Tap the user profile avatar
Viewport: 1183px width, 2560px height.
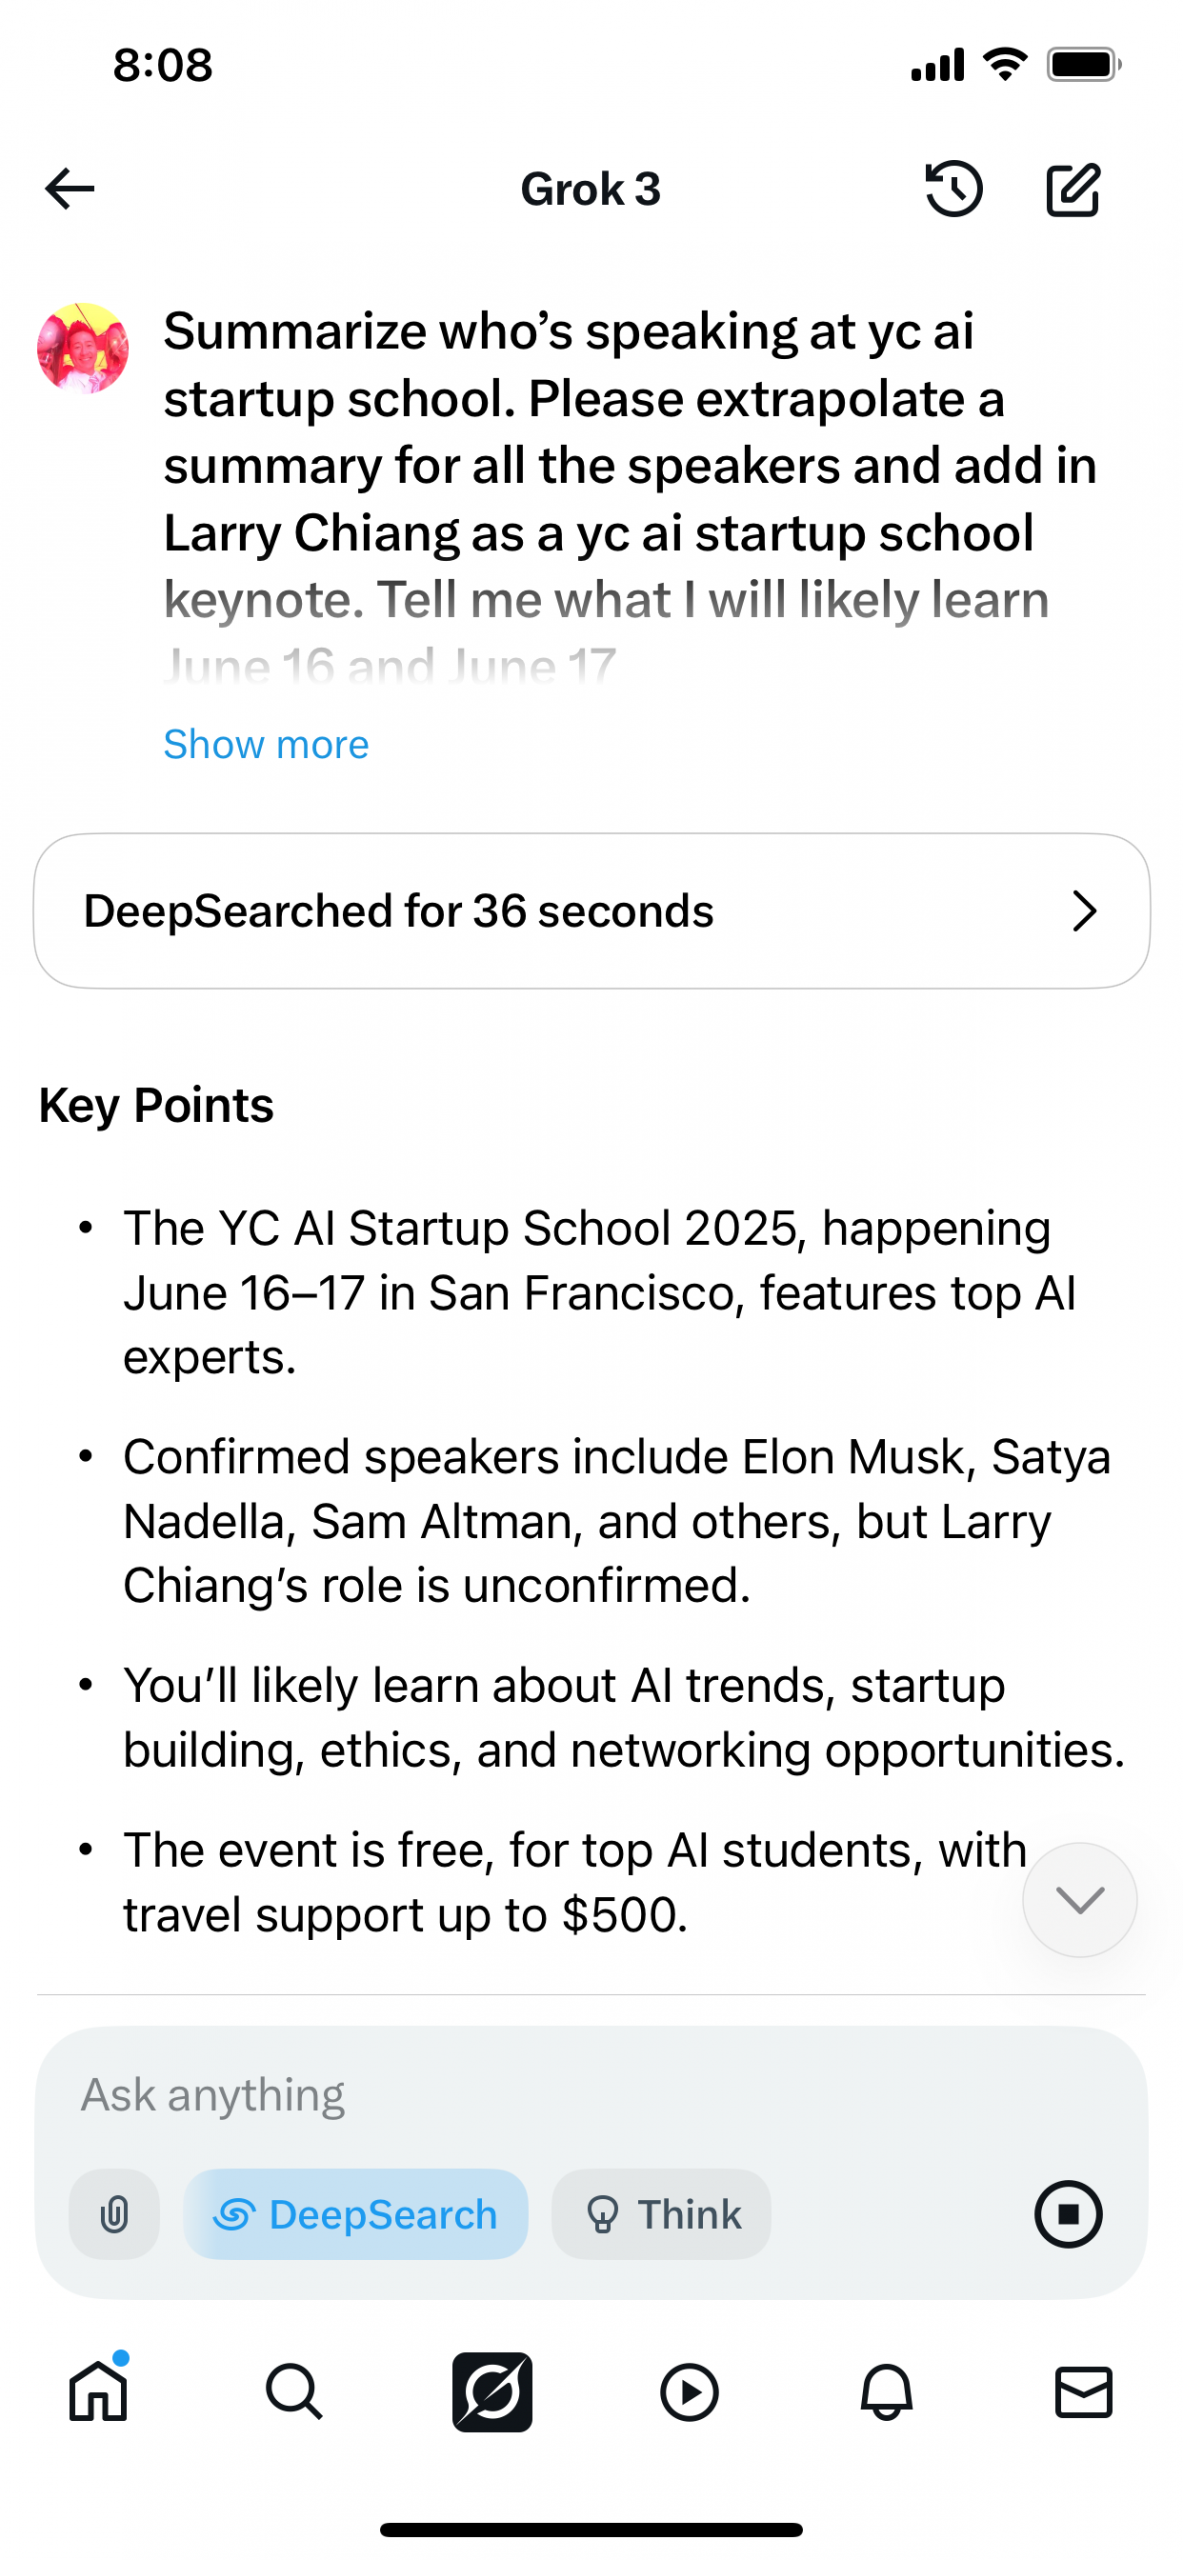click(83, 348)
